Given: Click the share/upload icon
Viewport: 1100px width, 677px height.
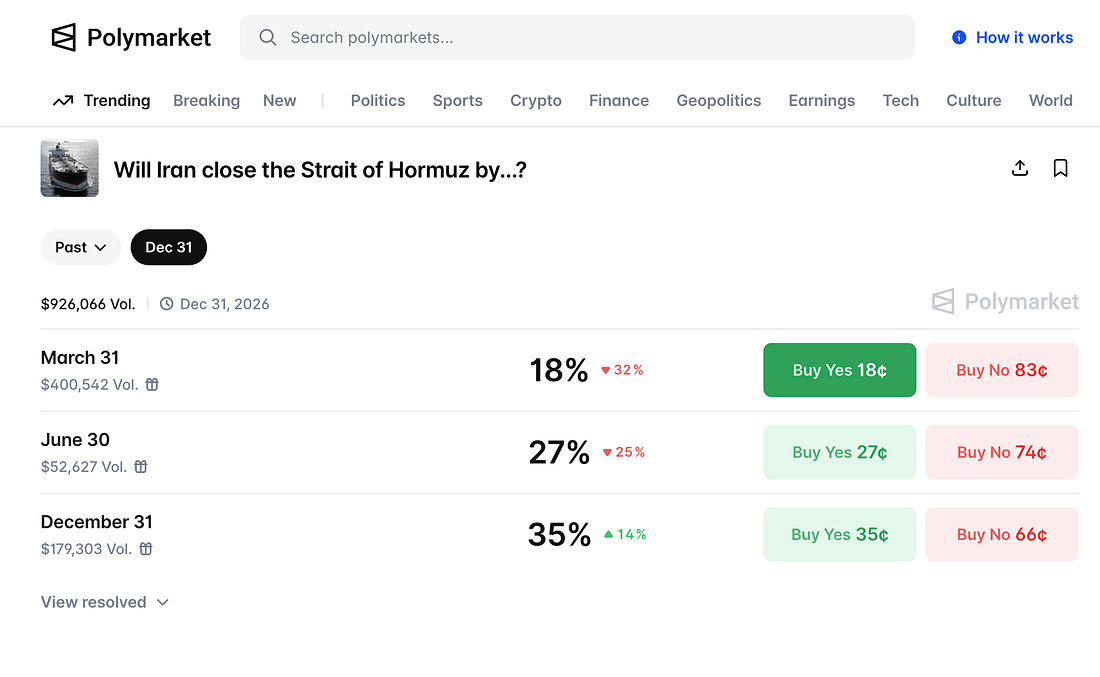Looking at the screenshot, I should [x=1020, y=168].
